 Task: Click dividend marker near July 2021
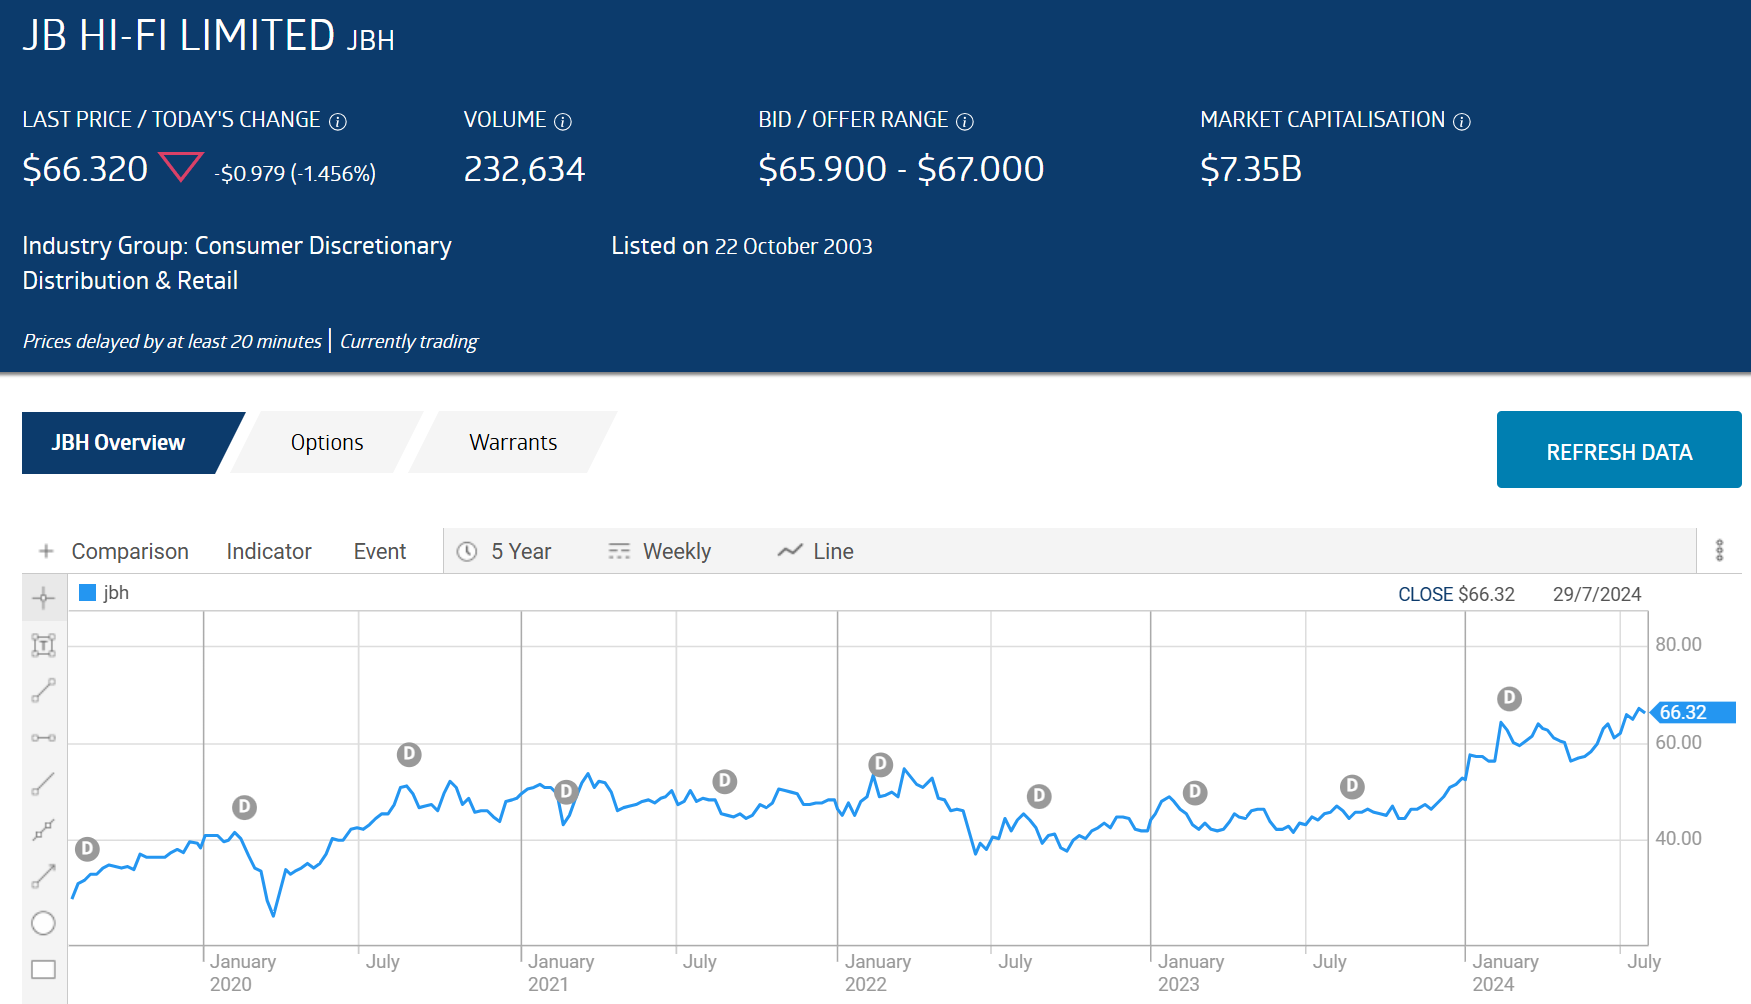[x=725, y=781]
